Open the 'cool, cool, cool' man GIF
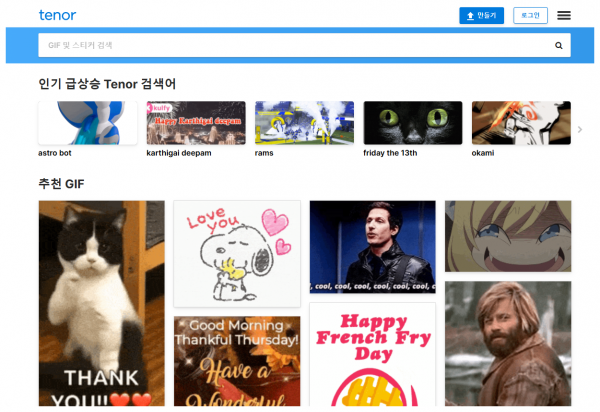 (x=372, y=247)
